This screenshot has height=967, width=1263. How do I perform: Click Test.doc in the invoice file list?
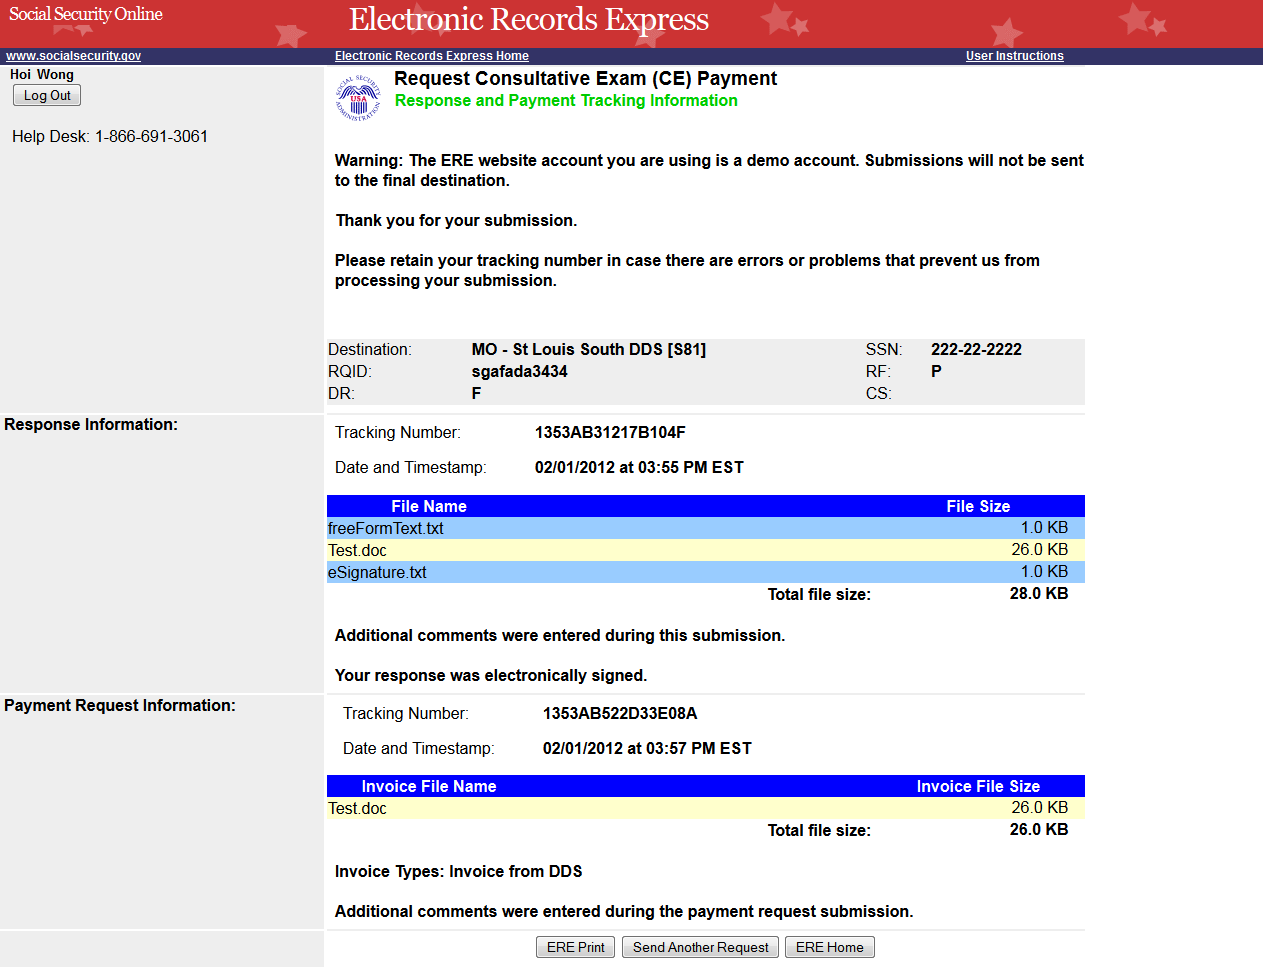point(358,808)
